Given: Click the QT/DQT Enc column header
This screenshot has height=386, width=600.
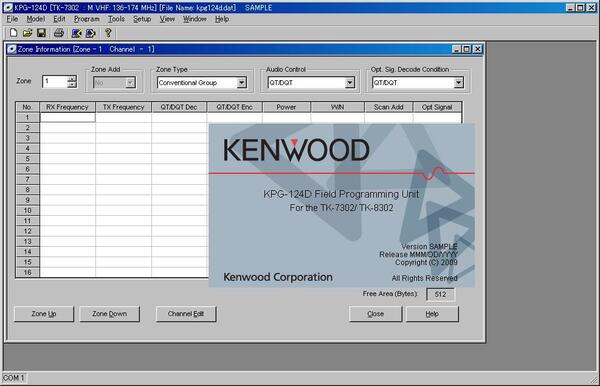Looking at the screenshot, I should 234,107.
